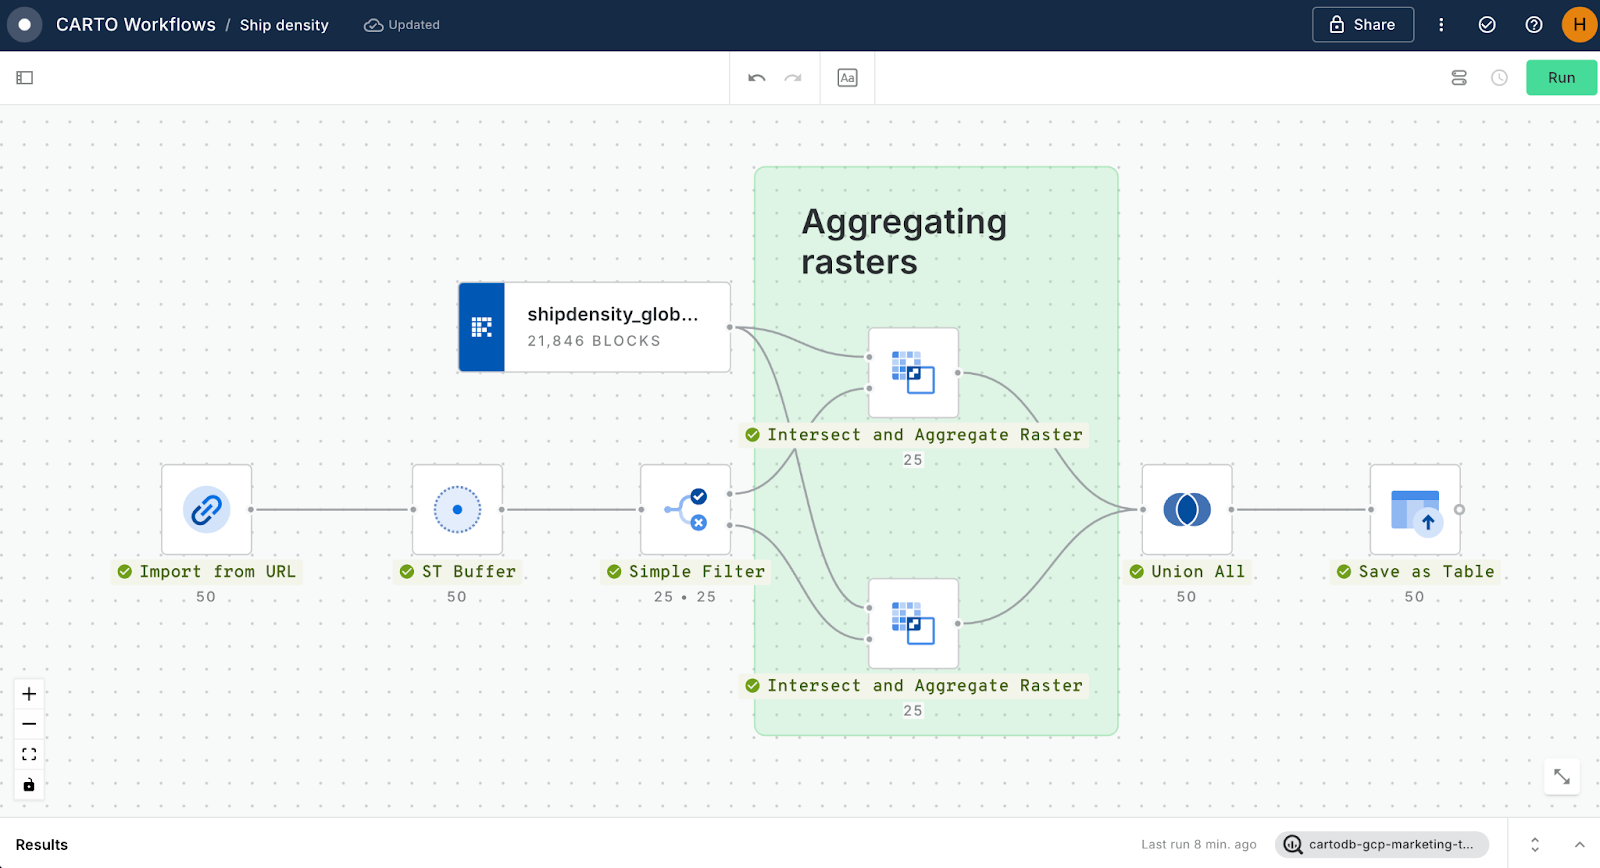Viewport: 1600px width, 868px height.
Task: Select the ST Buffer node
Action: 457,510
